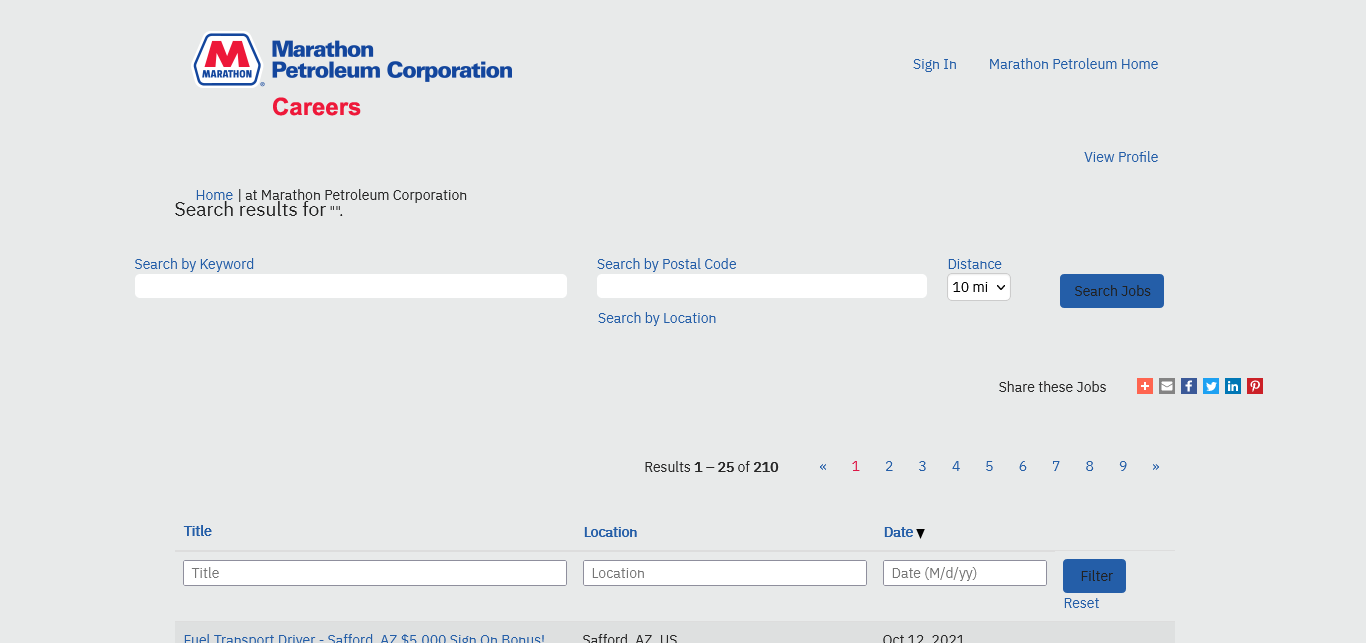Reset the table filters
1366x643 pixels.
coord(1081,603)
